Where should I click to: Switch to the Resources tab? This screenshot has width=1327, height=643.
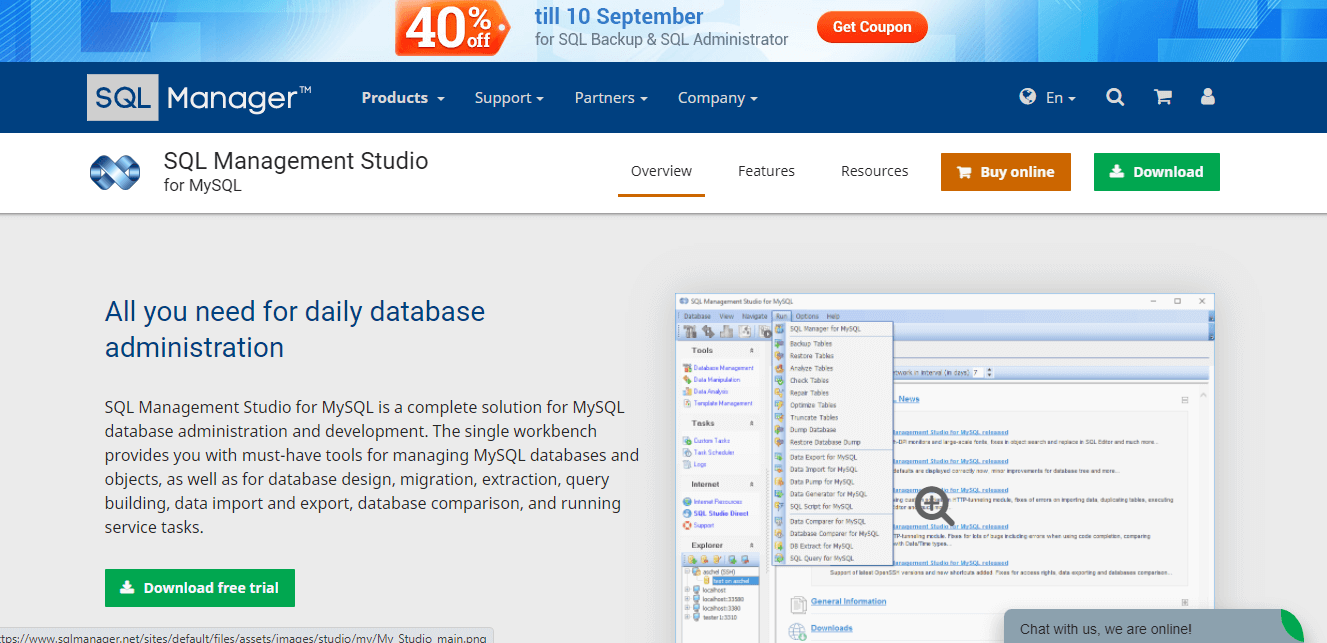[874, 172]
